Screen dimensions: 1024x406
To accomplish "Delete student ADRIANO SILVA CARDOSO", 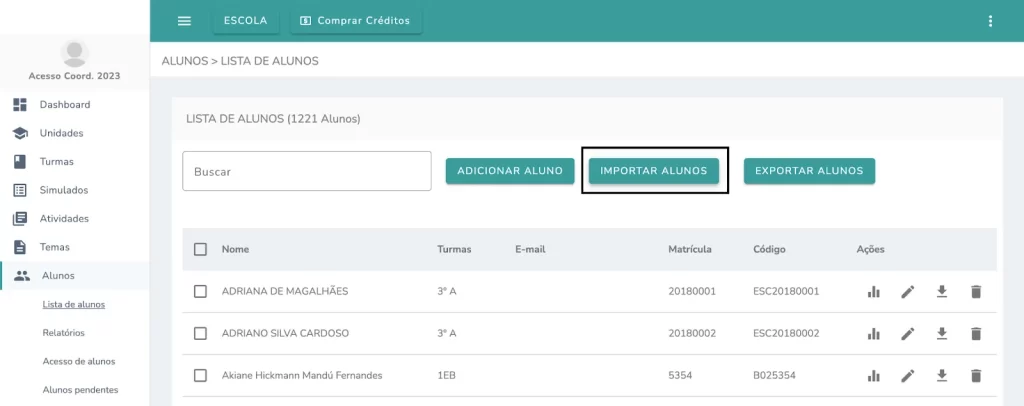I will (976, 334).
